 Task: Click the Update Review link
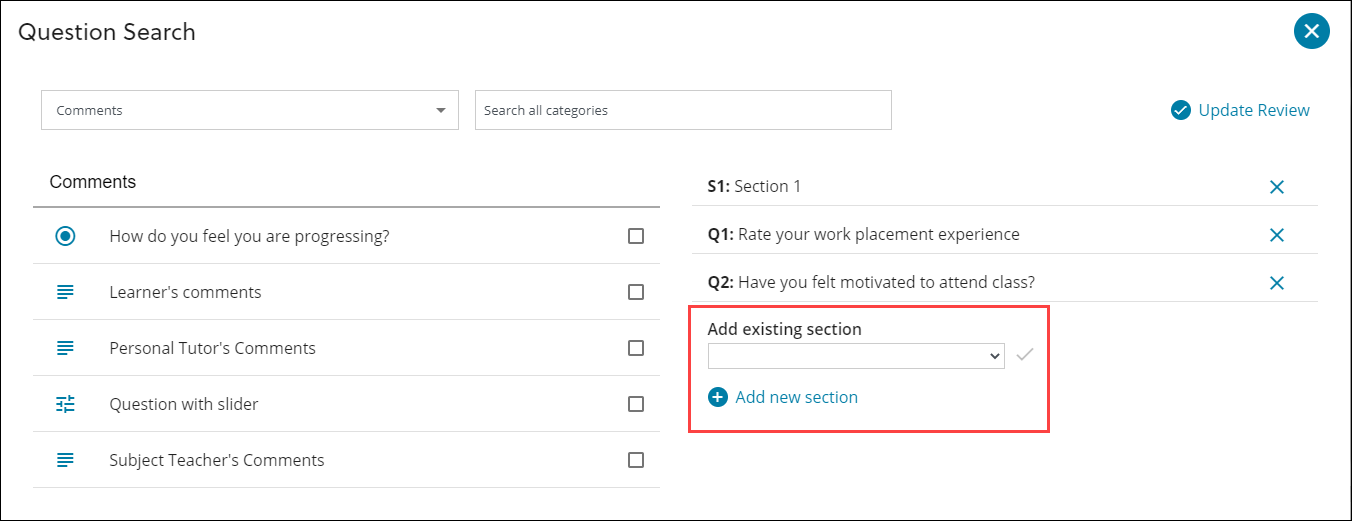click(1253, 110)
